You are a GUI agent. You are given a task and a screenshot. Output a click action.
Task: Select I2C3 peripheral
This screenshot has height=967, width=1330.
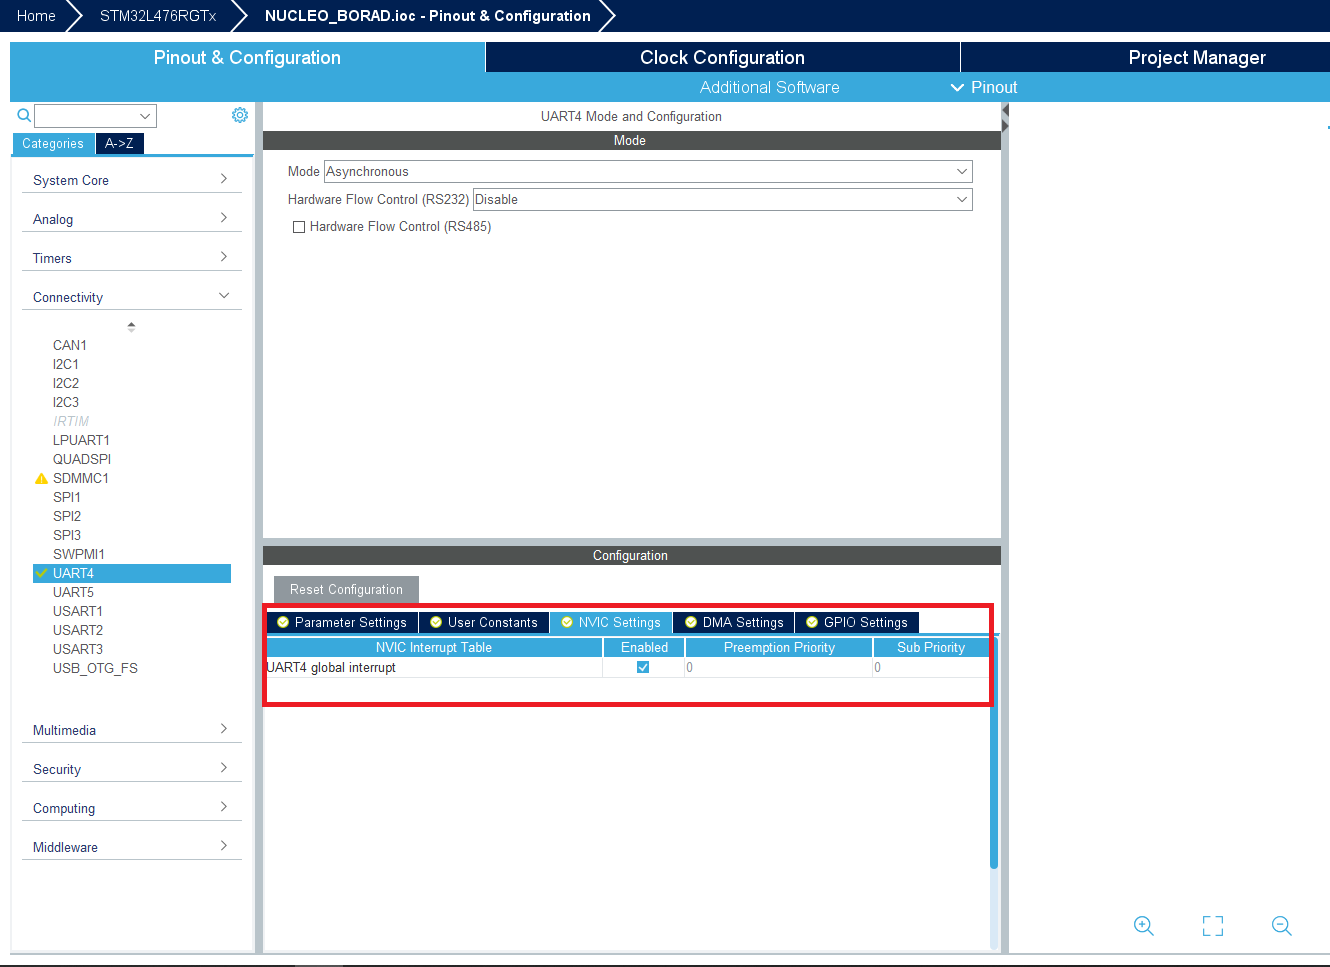pos(66,402)
